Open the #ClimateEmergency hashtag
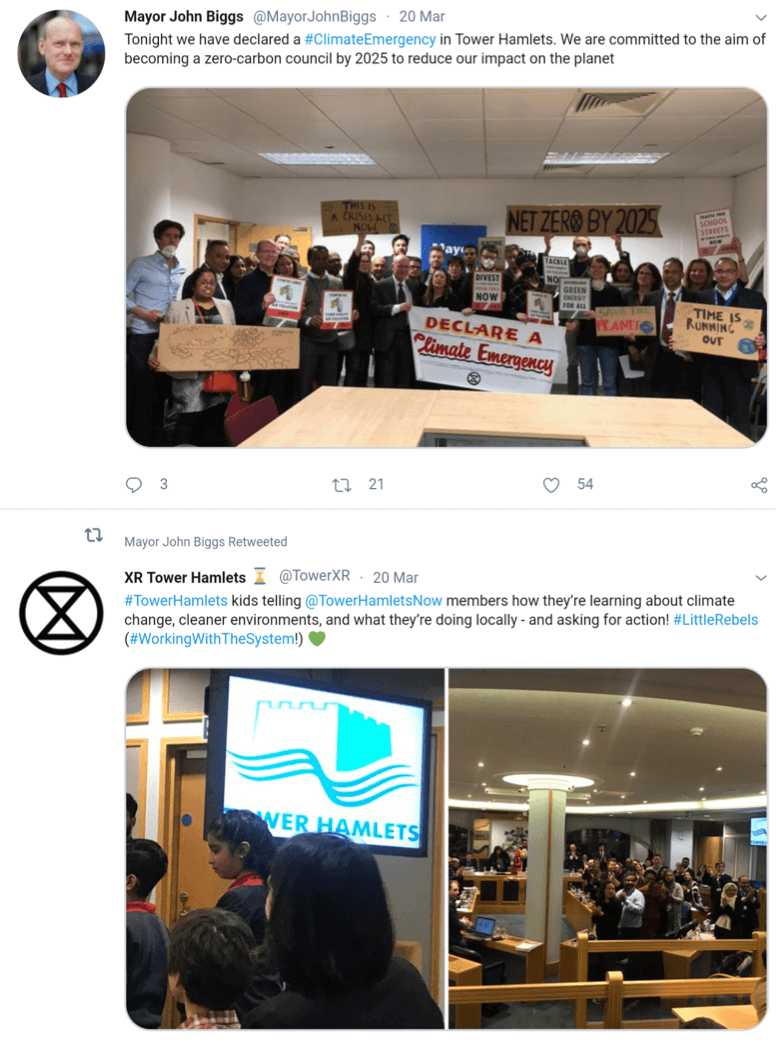Screen dimensions: 776x1044 click(370, 39)
